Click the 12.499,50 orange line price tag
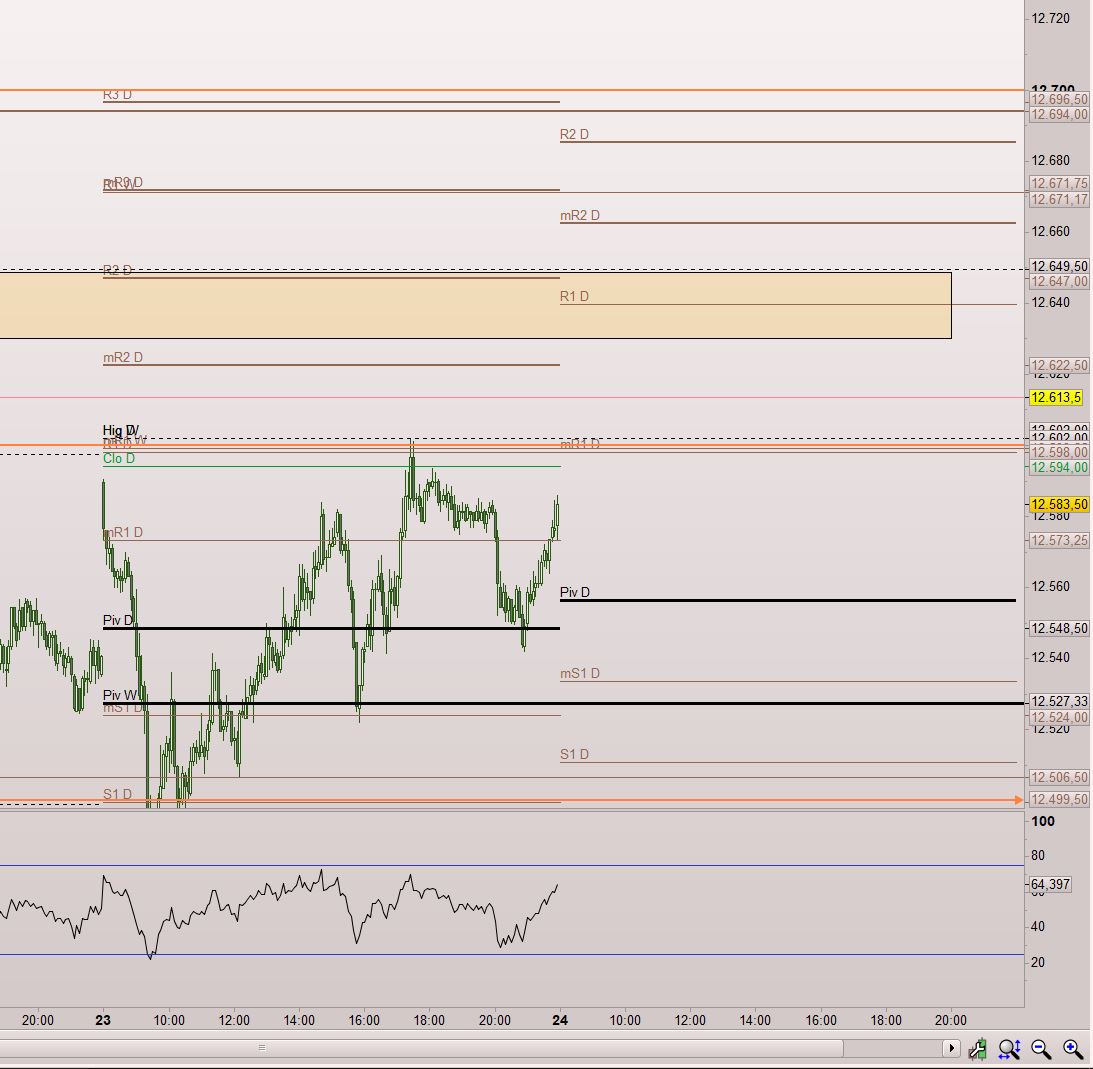Viewport: 1093px width, 1069px height. coord(1059,799)
